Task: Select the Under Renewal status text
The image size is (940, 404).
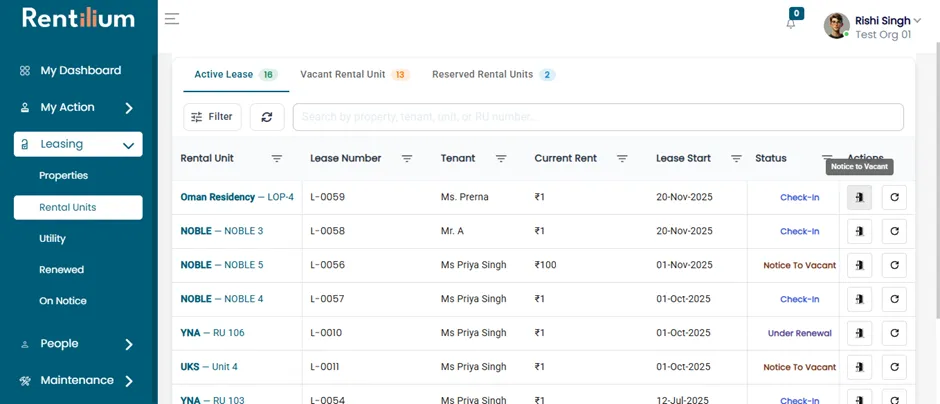Action: pyautogui.click(x=800, y=333)
